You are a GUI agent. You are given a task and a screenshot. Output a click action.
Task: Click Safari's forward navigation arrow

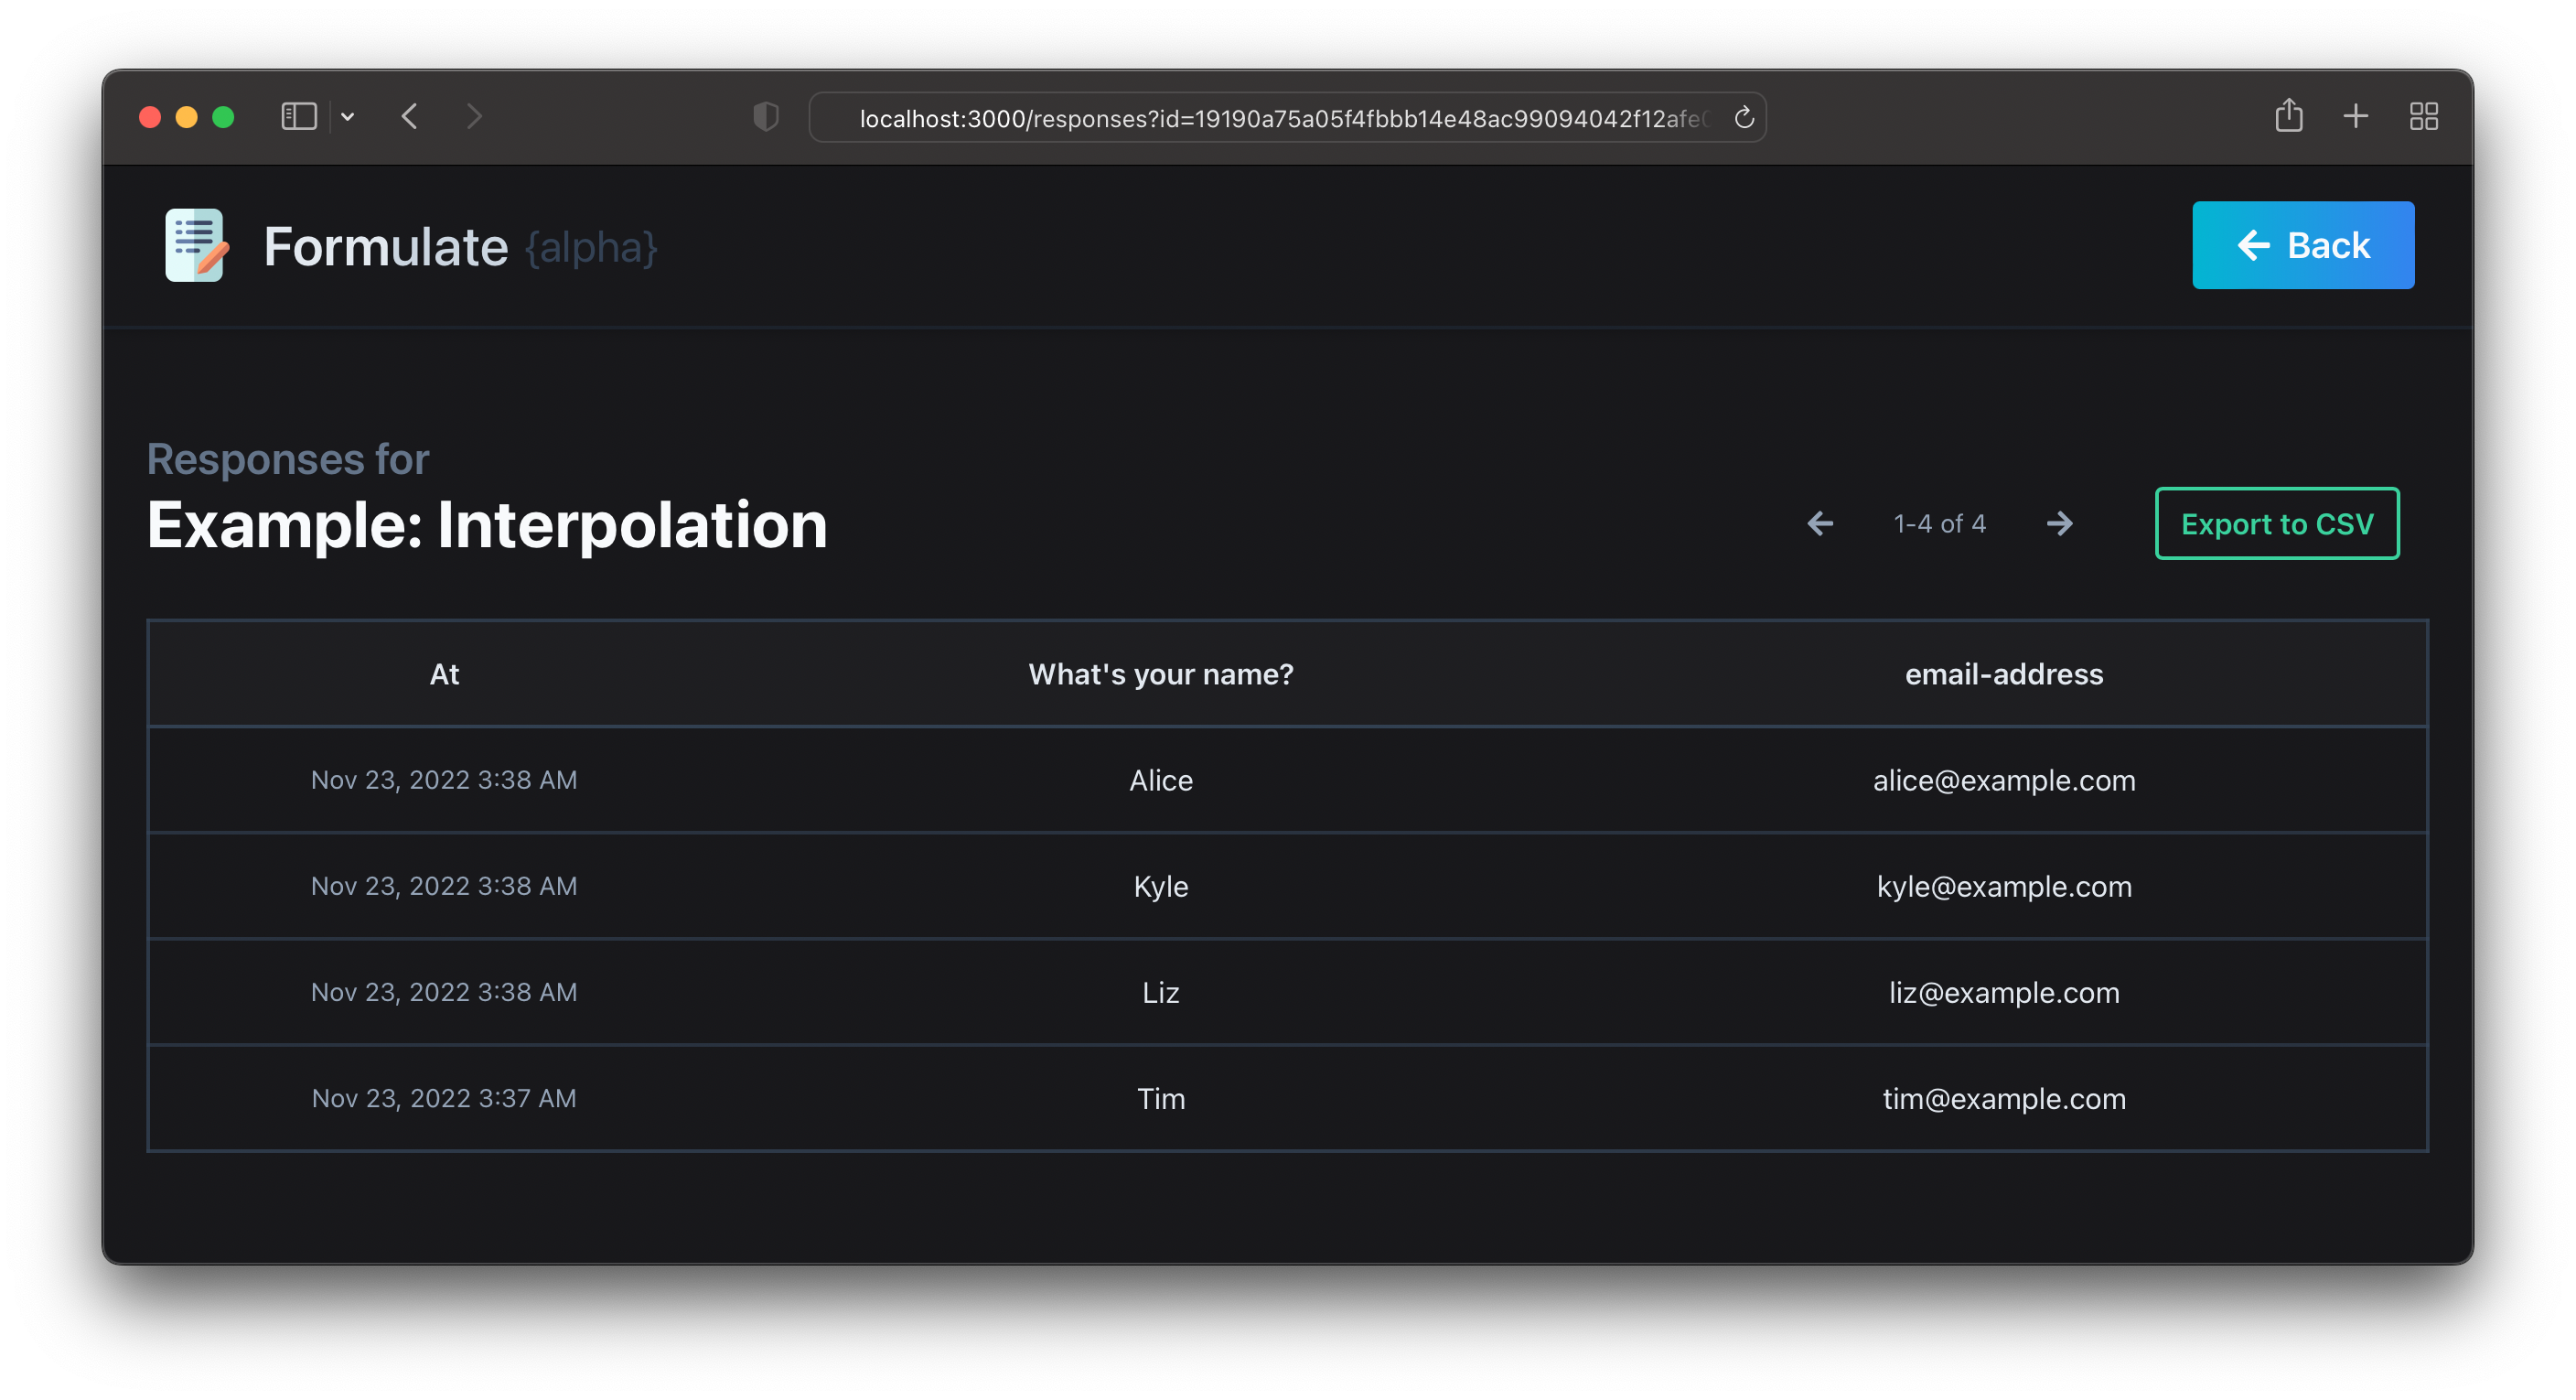[x=474, y=117]
